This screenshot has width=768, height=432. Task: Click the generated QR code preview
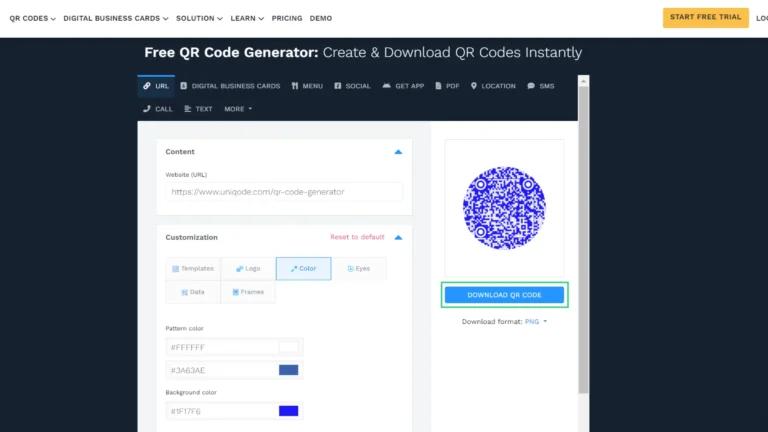(x=504, y=208)
